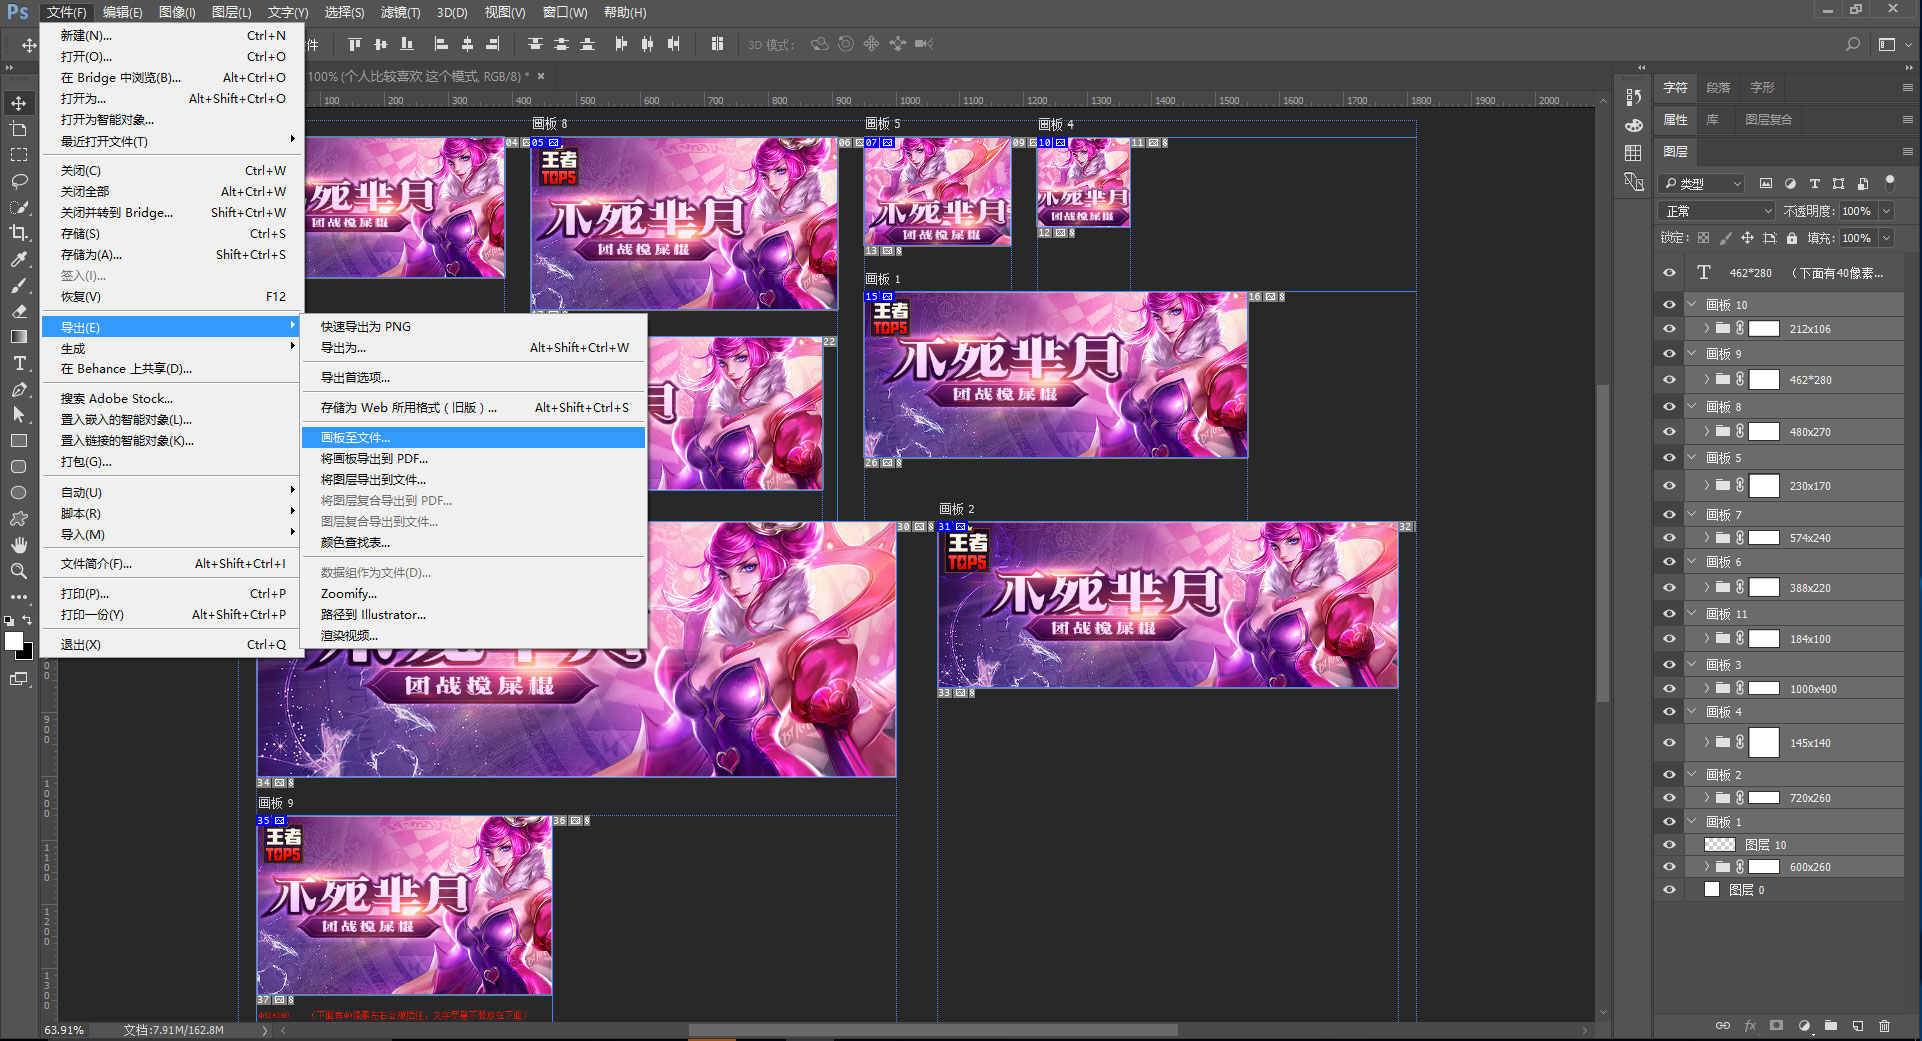Select the Ellipse shape tool
Viewport: 1922px width, 1041px height.
click(x=19, y=493)
